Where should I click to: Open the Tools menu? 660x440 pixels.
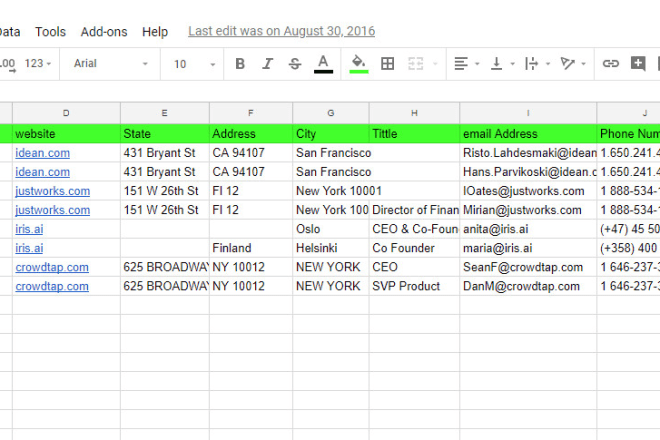click(51, 32)
